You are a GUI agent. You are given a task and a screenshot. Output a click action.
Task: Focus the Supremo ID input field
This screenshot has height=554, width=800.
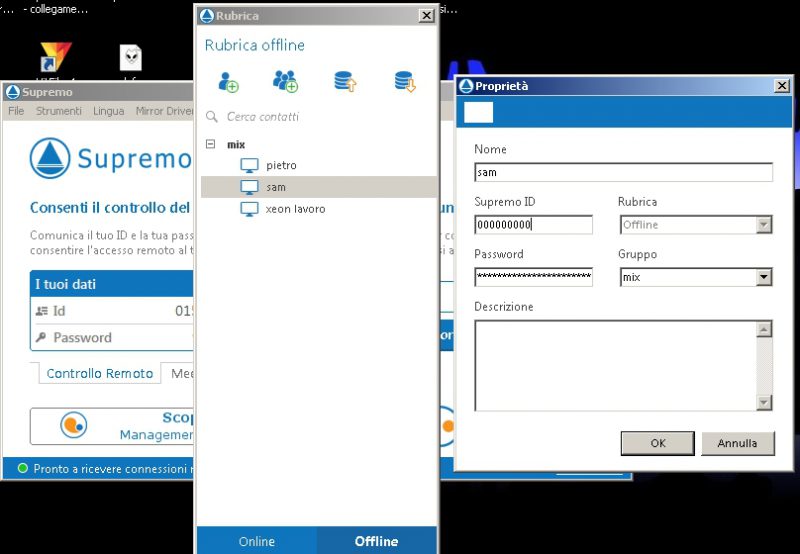coord(534,224)
